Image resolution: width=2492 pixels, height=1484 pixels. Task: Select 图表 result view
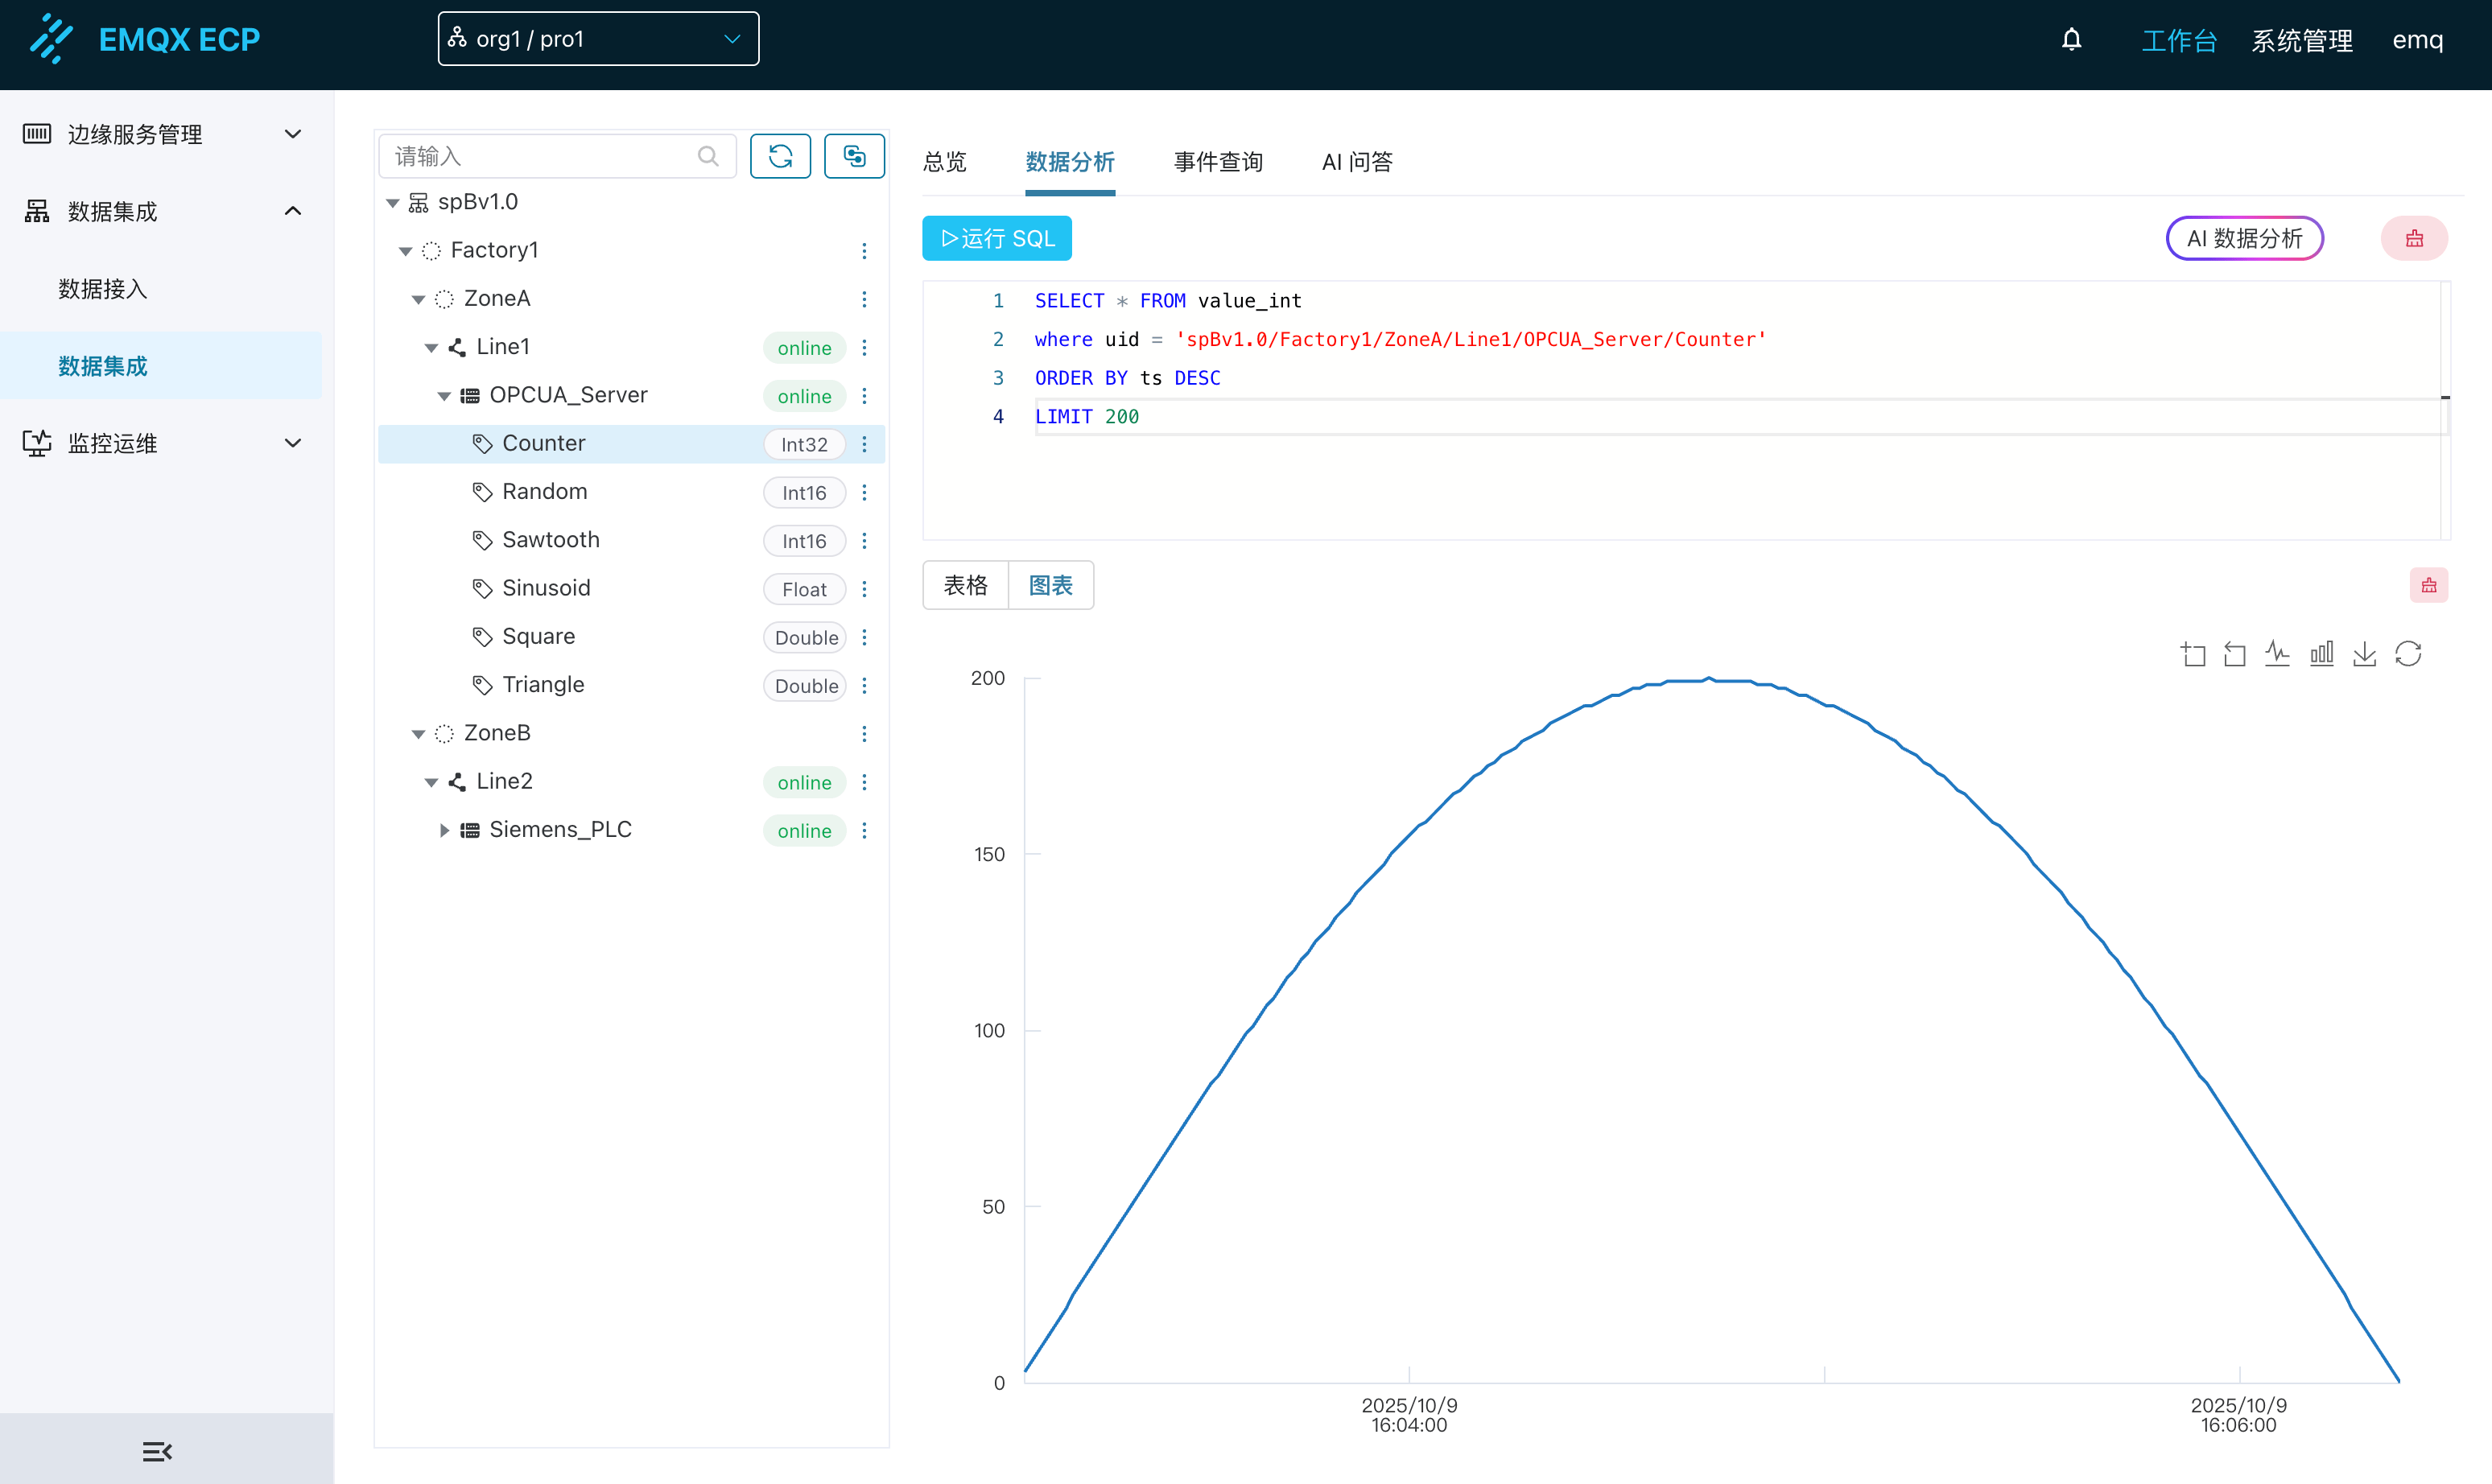point(1050,585)
